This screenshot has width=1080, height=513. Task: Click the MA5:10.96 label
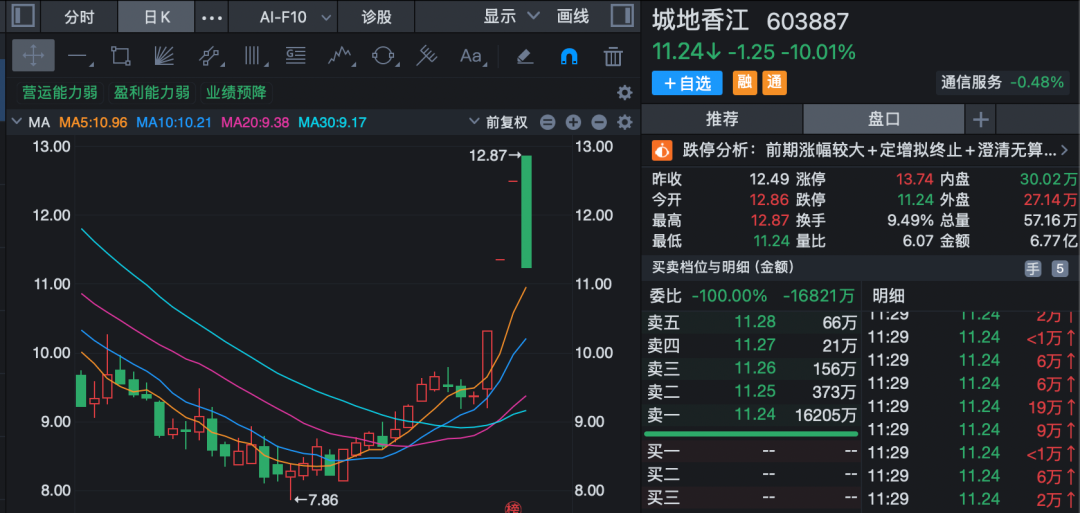tap(94, 123)
